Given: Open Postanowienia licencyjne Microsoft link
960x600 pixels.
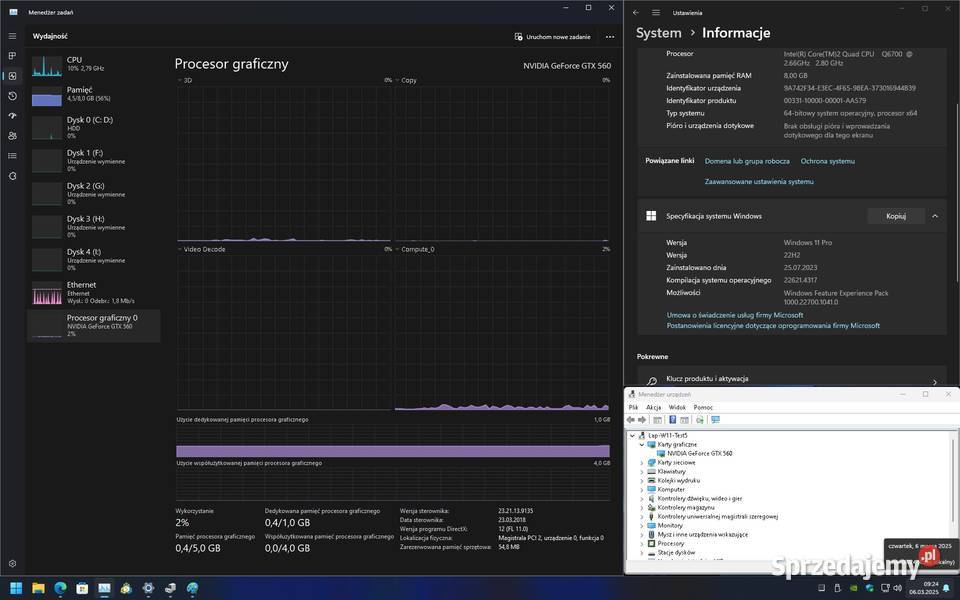Looking at the screenshot, I should (773, 326).
